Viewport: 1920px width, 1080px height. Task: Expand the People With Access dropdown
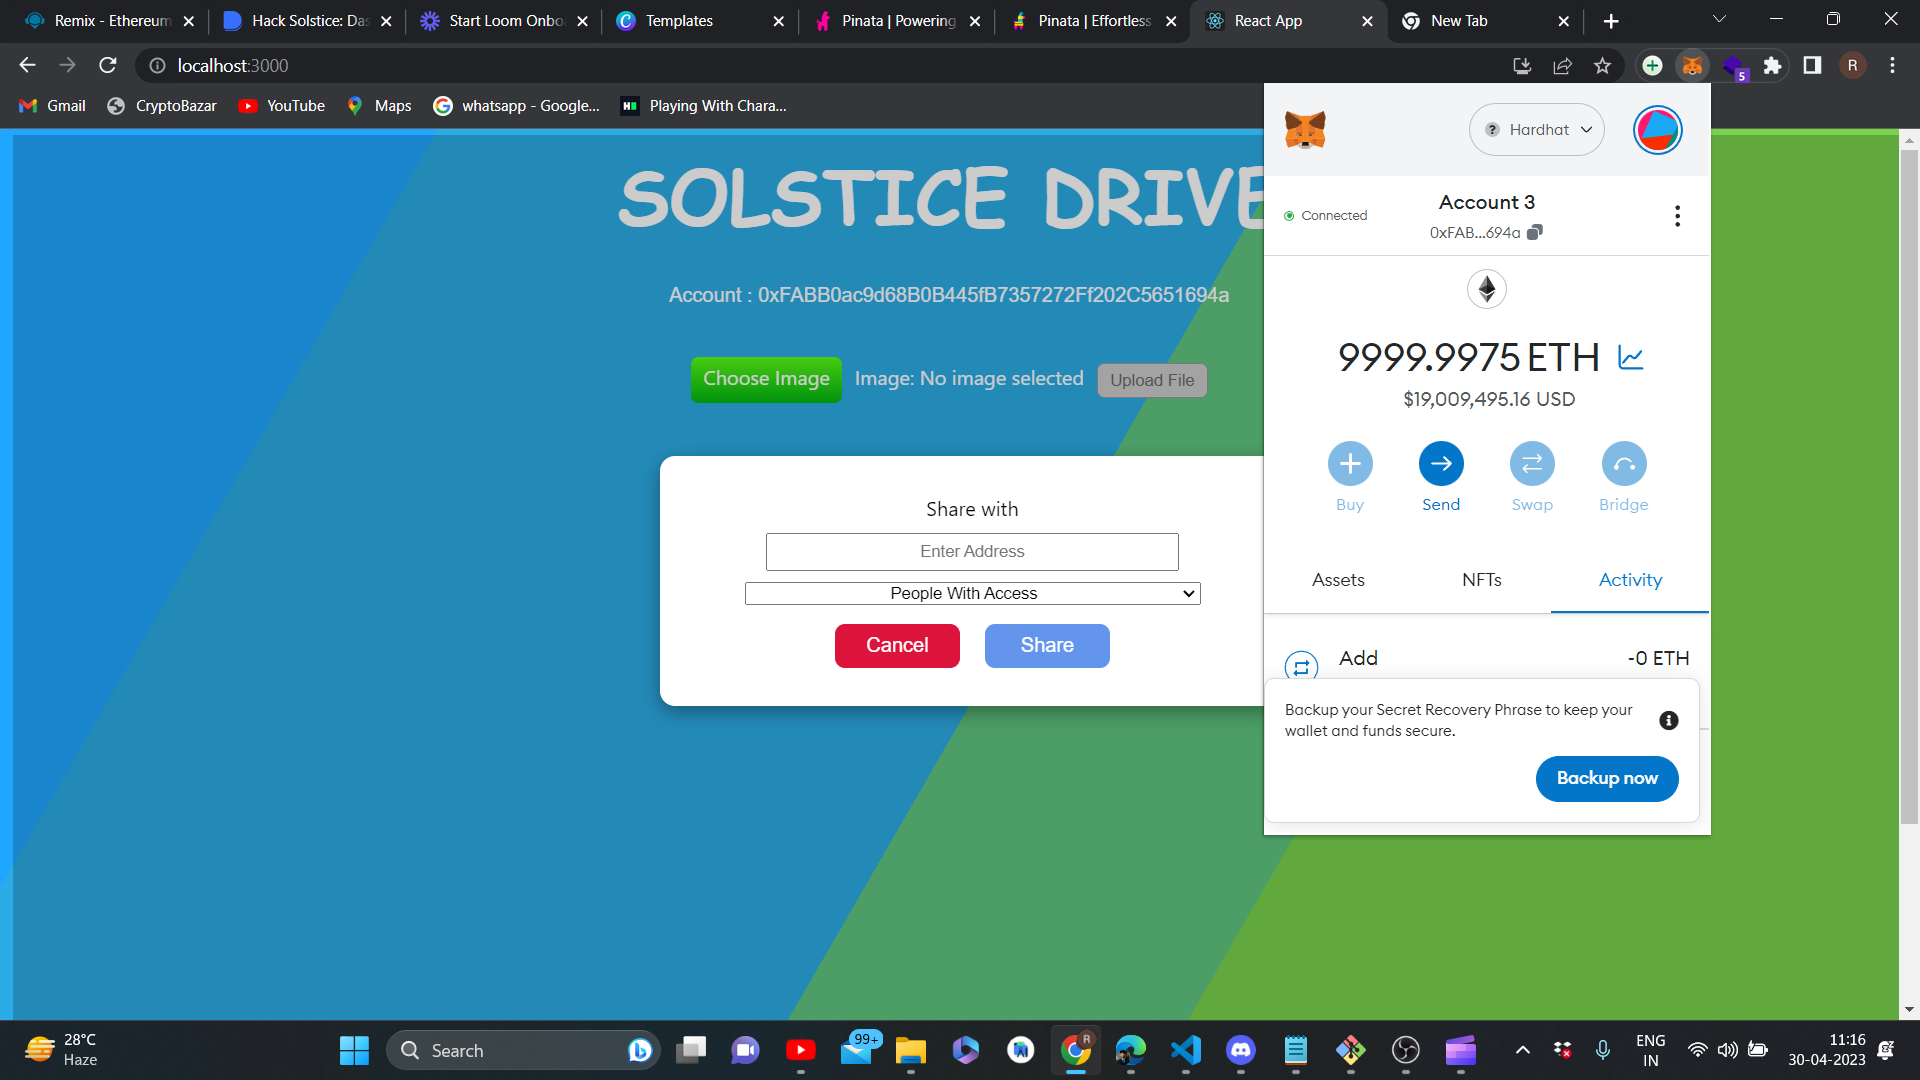pyautogui.click(x=971, y=593)
